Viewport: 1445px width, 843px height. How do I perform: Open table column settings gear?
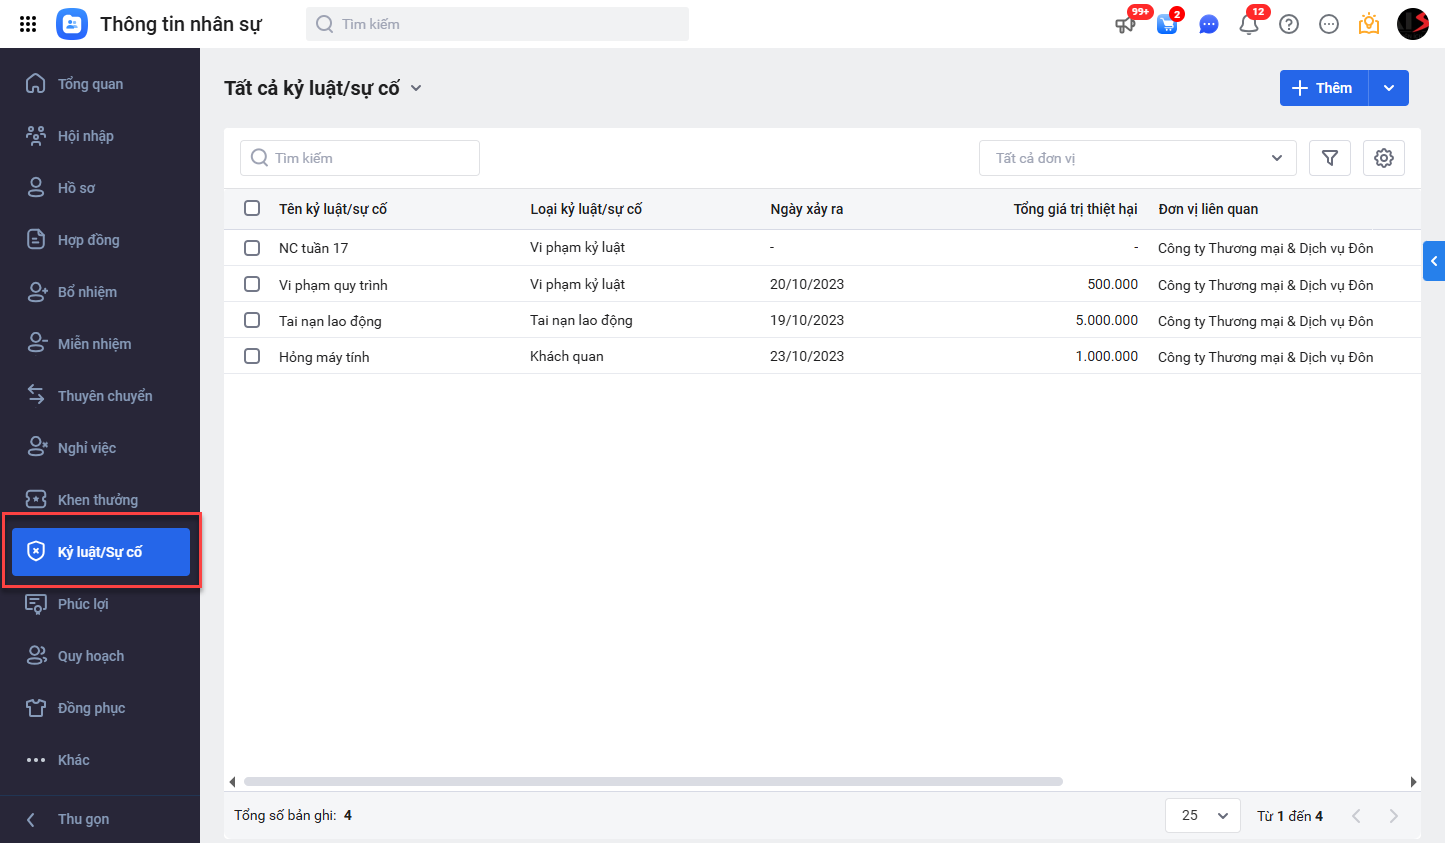pos(1384,158)
